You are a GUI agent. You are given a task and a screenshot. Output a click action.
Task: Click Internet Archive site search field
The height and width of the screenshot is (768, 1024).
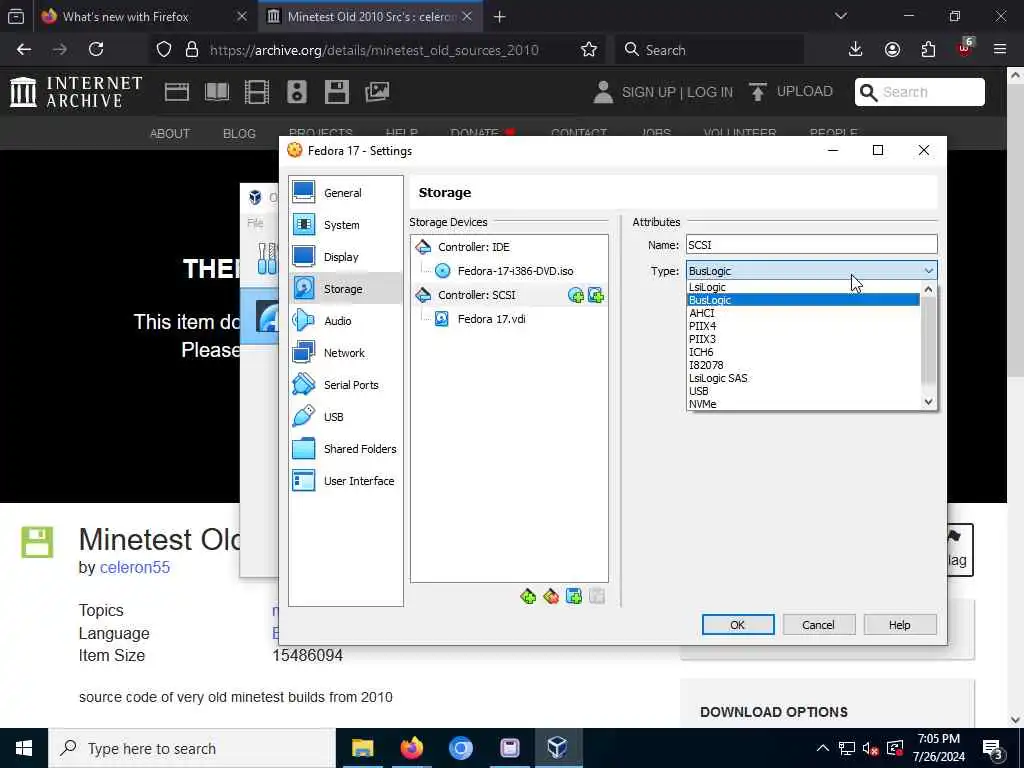pyautogui.click(x=920, y=92)
